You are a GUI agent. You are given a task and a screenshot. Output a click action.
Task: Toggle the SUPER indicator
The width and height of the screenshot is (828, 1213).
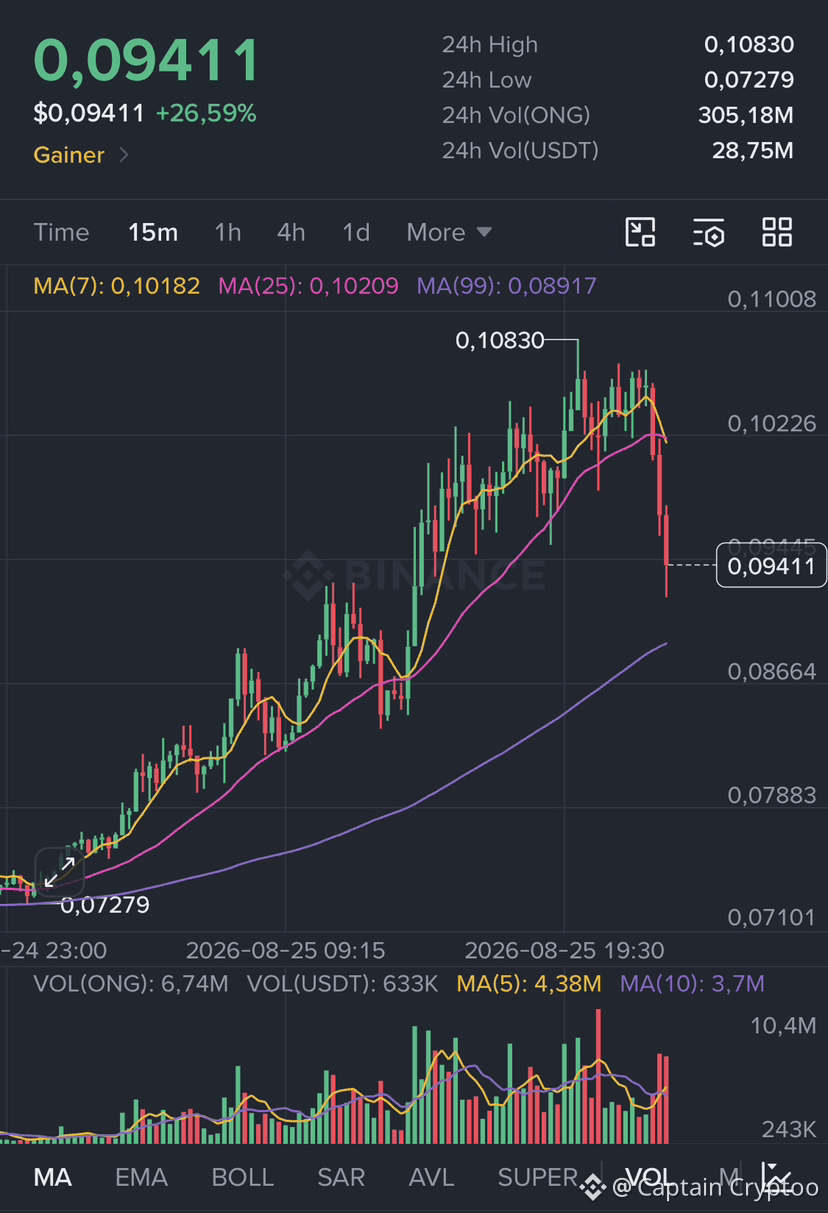tap(538, 1177)
